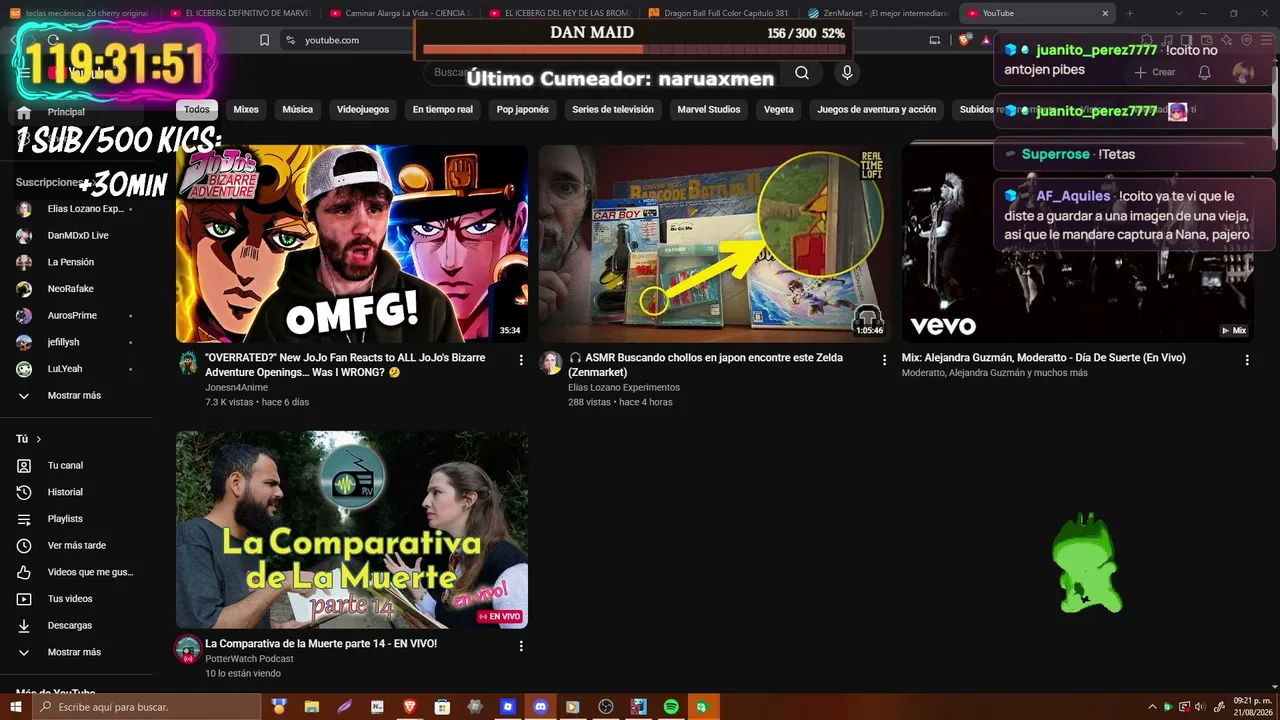
Task: Click the YouTube search magnifier button
Action: tap(802, 73)
